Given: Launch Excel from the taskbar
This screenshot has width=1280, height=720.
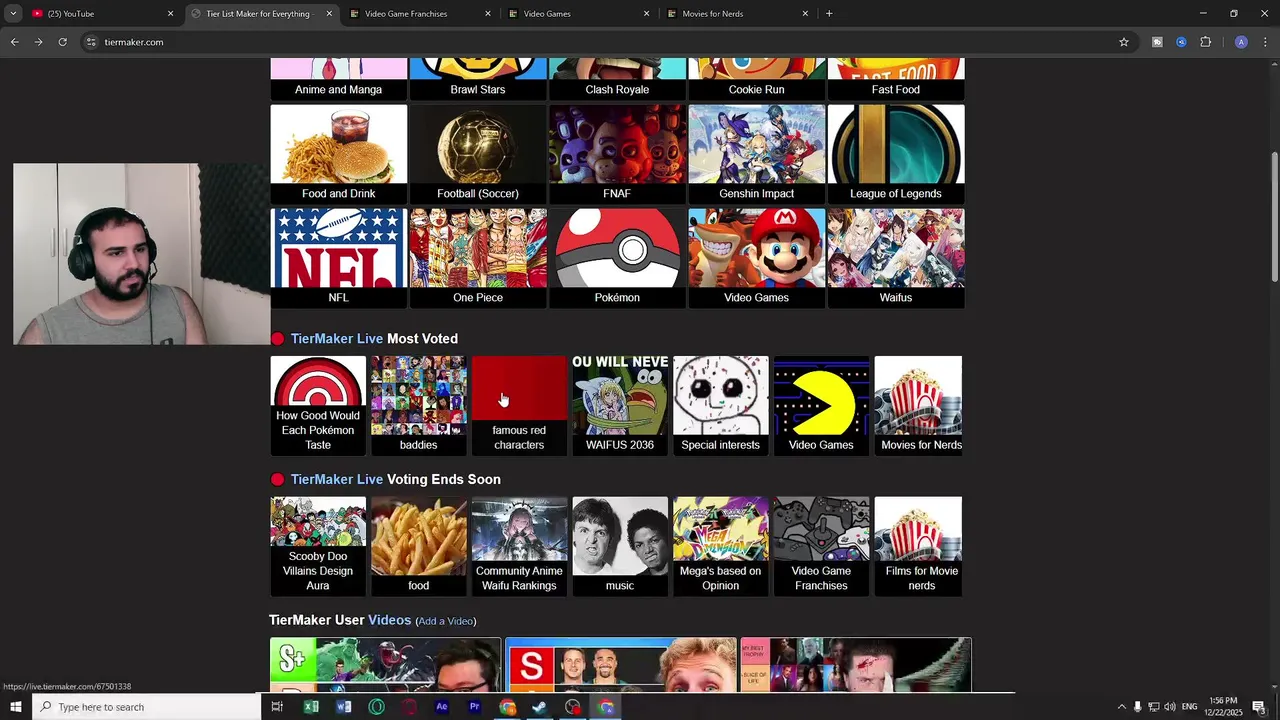Looking at the screenshot, I should [x=311, y=707].
